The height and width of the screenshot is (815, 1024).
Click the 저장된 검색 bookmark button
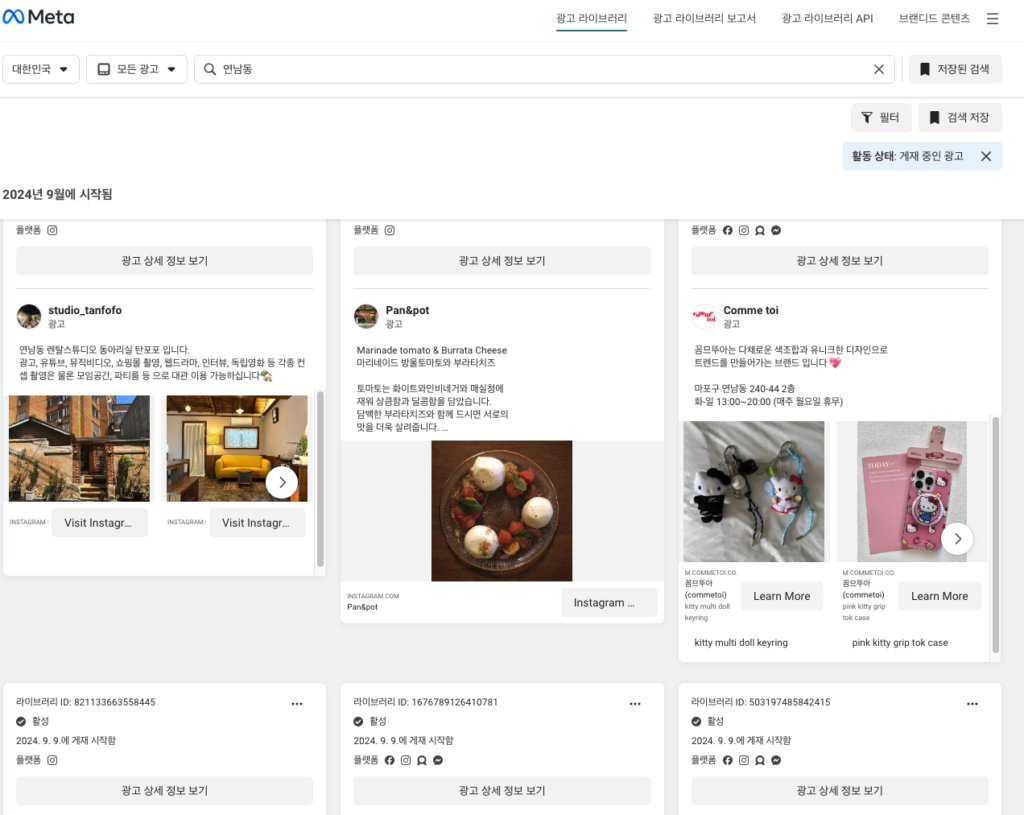tap(955, 69)
